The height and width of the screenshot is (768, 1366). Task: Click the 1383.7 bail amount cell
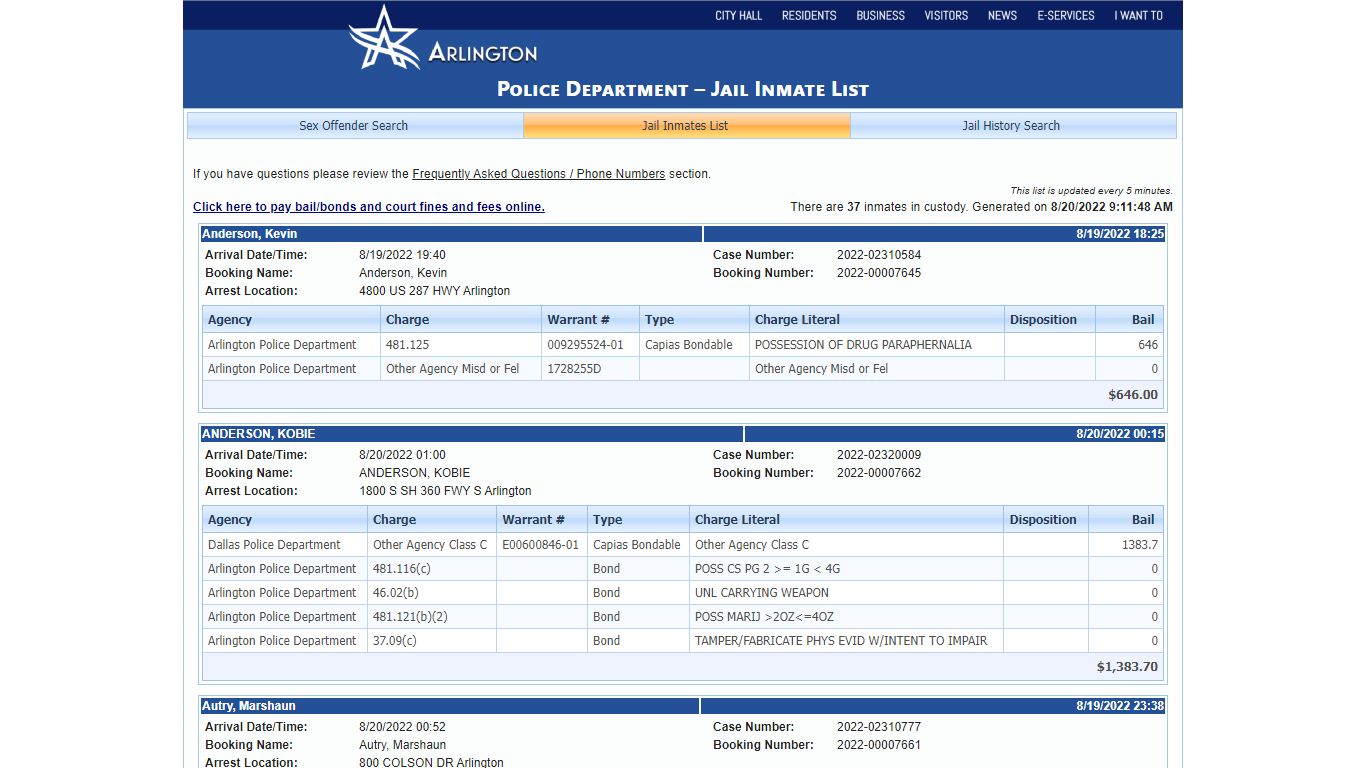tap(1126, 545)
